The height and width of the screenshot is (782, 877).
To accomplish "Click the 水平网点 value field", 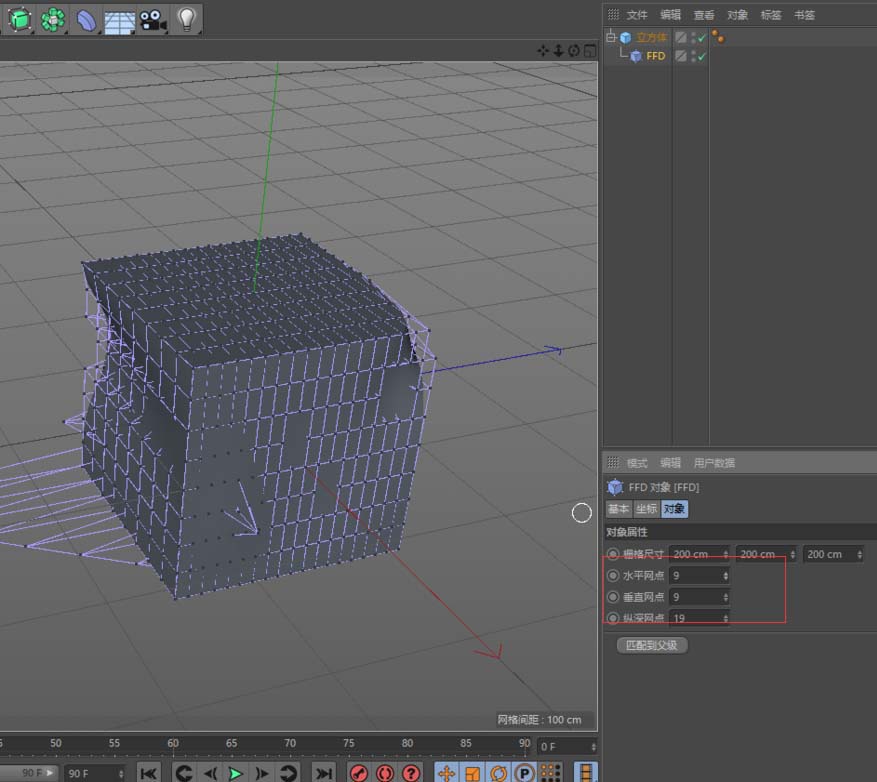I will 697,575.
